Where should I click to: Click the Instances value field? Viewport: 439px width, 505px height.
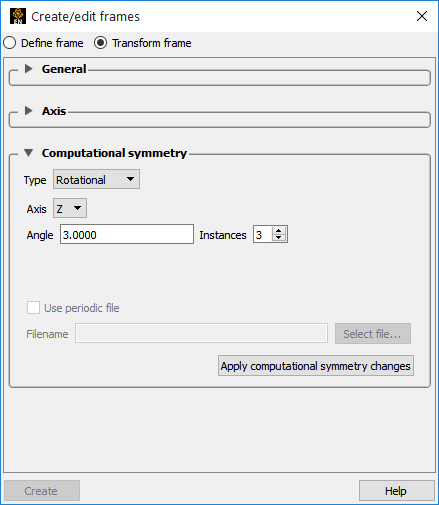tap(263, 234)
